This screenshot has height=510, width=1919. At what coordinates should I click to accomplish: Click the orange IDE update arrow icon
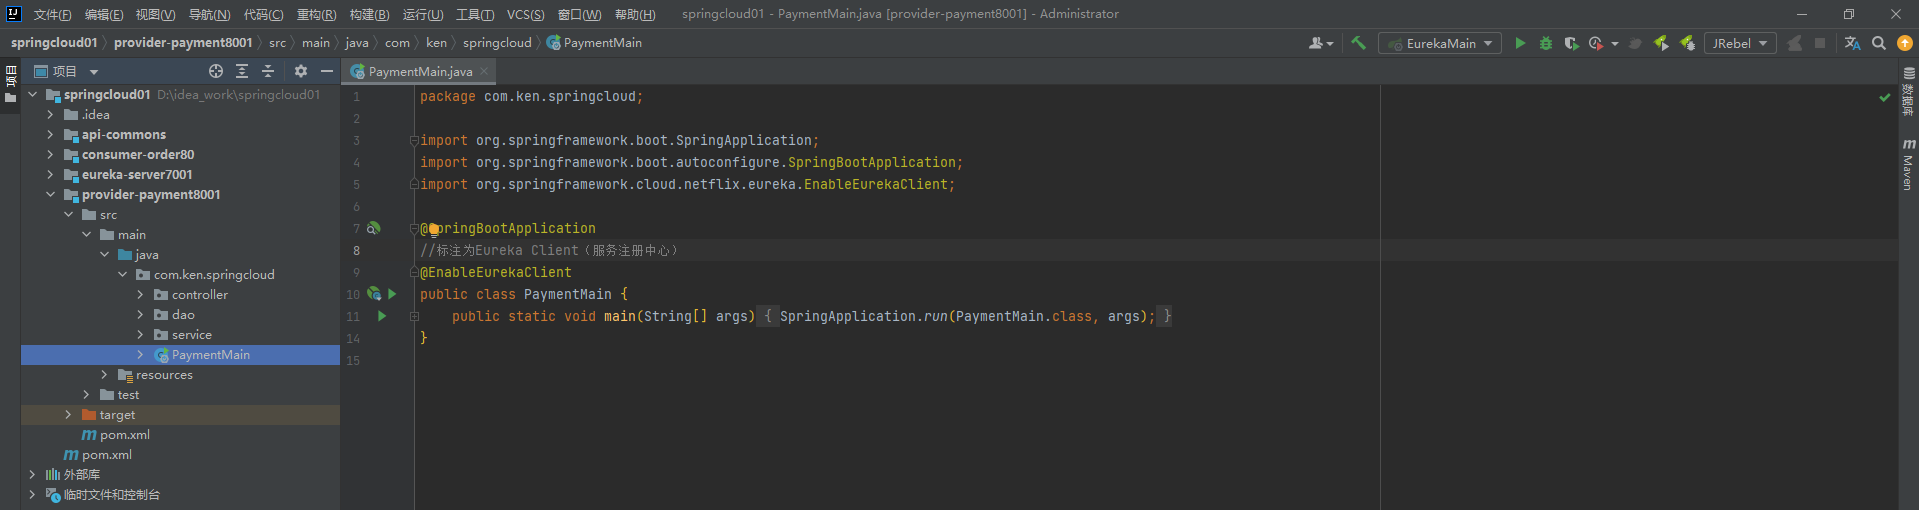pyautogui.click(x=1905, y=43)
